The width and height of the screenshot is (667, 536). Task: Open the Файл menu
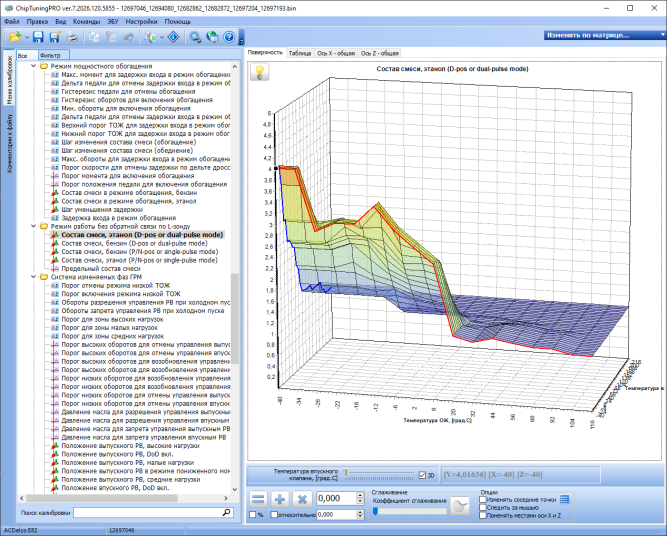[x=11, y=22]
